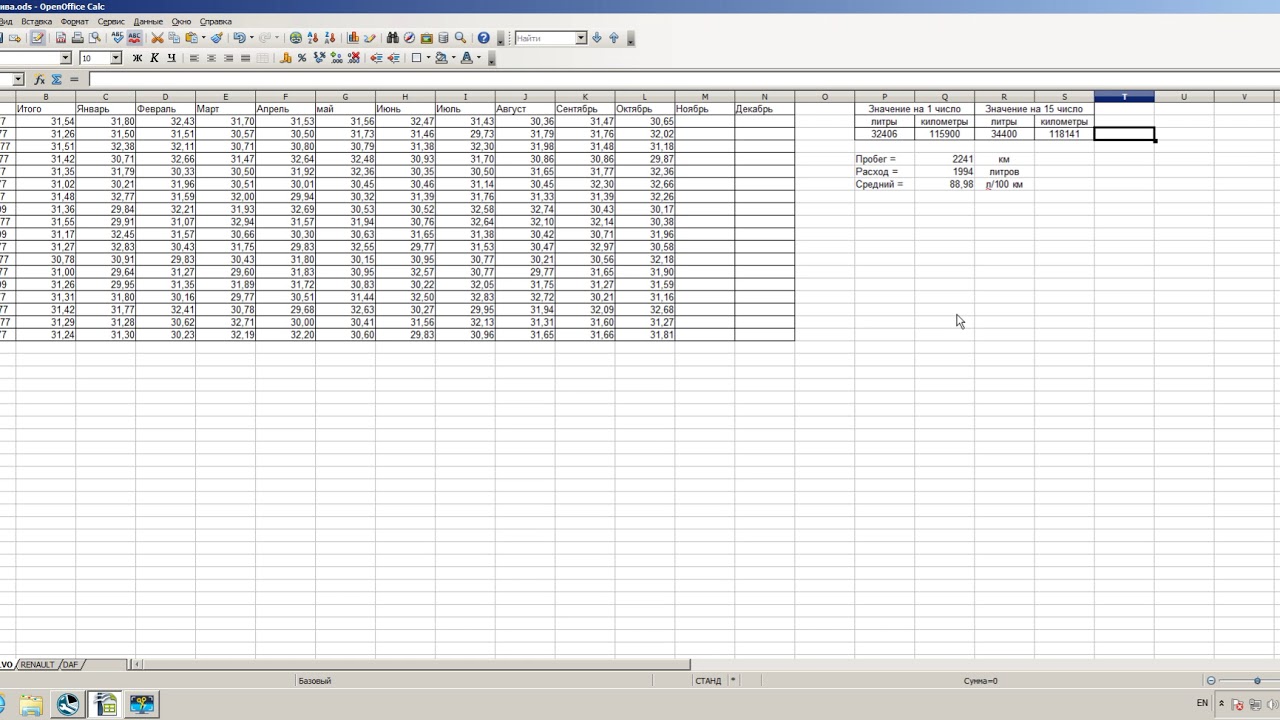The height and width of the screenshot is (720, 1280).
Task: Switch to RENAULT sheet tab
Action: [x=38, y=664]
